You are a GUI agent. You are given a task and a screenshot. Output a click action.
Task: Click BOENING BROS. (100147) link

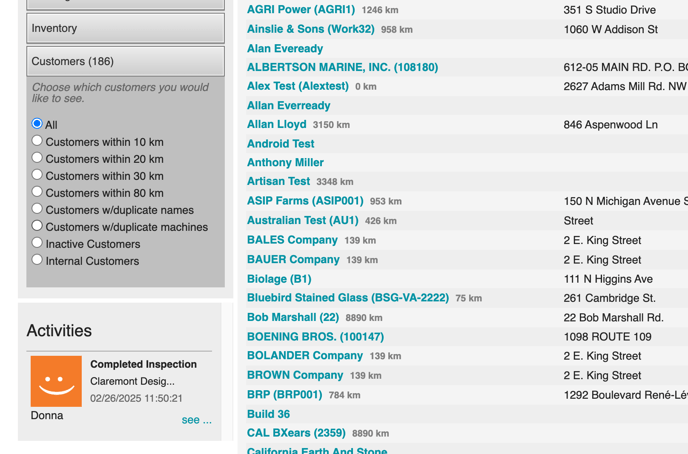[315, 337]
